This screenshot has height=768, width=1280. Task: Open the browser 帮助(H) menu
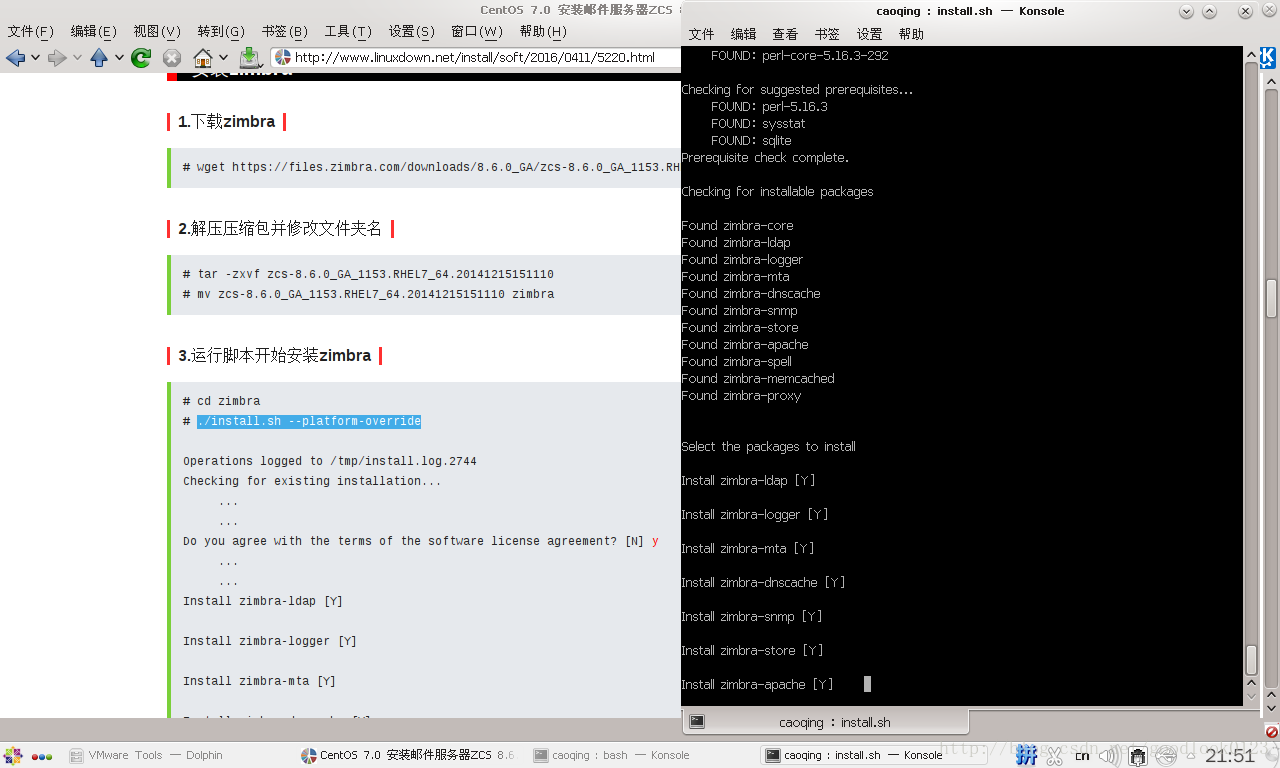click(x=543, y=32)
